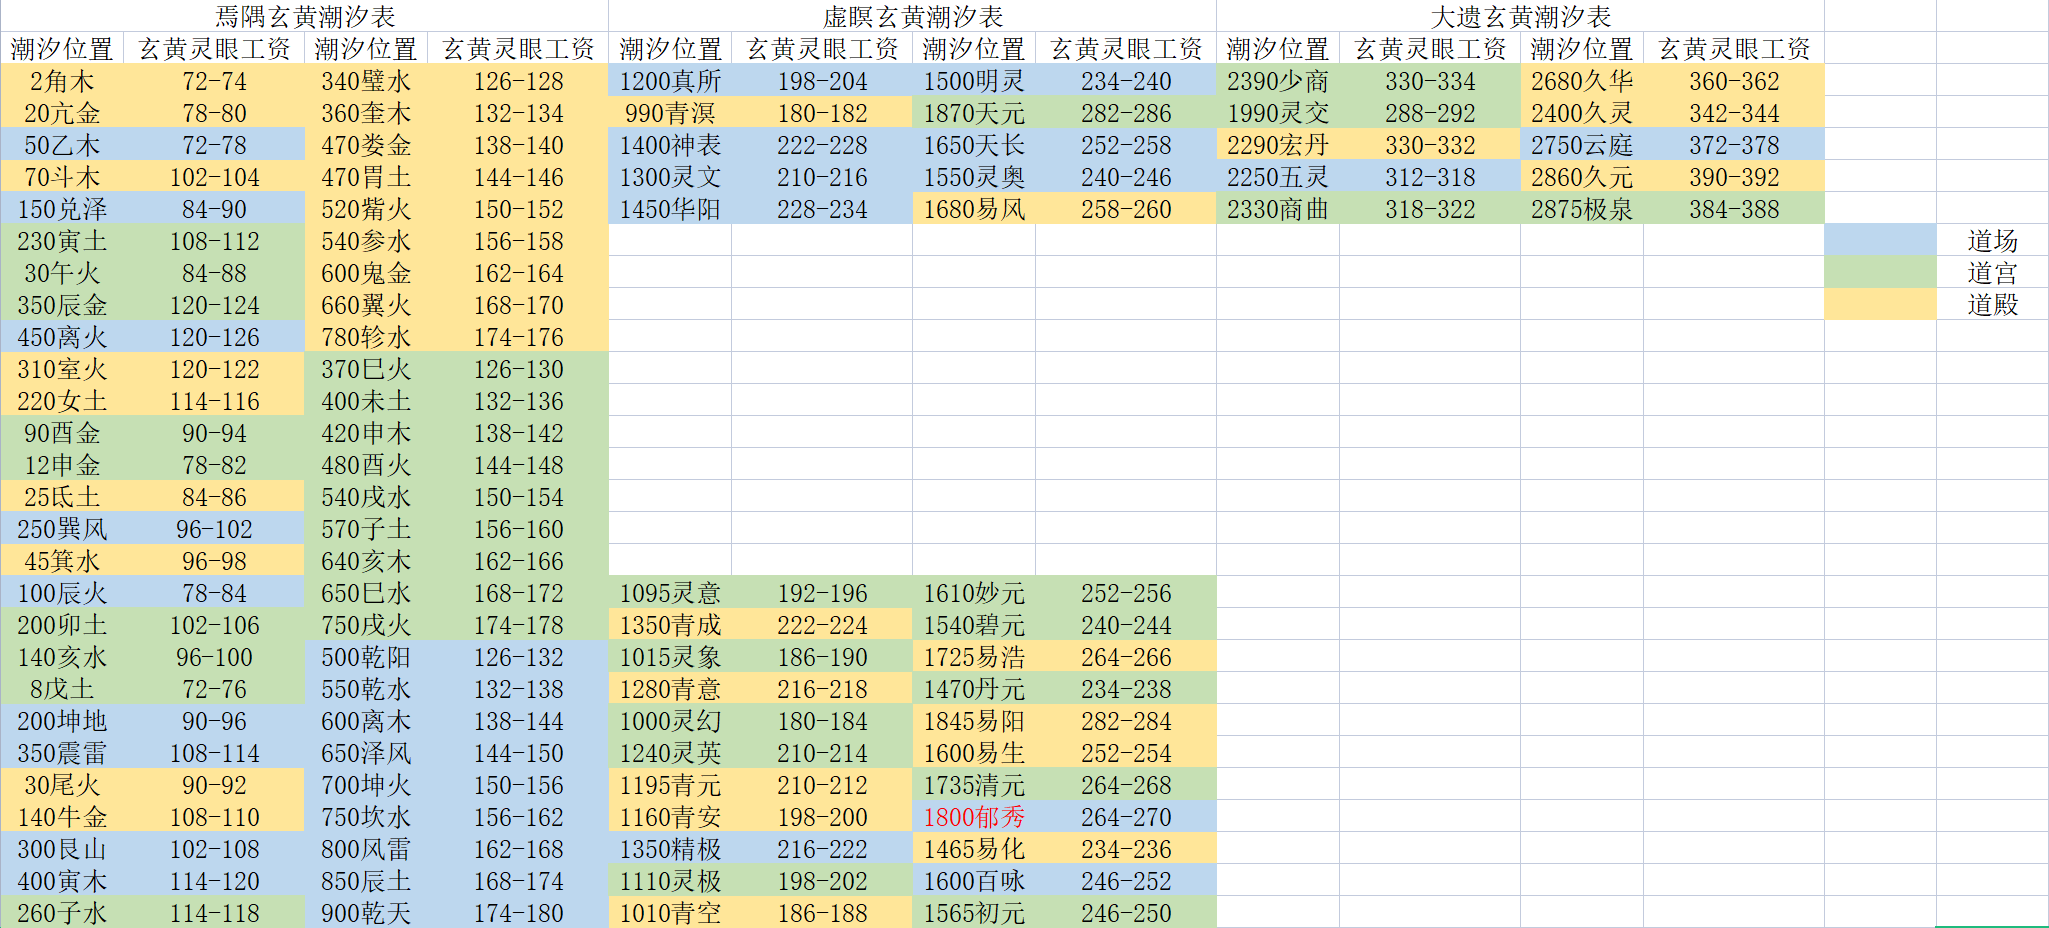Click the cell 2680久华
The image size is (2049, 928).
point(1582,80)
